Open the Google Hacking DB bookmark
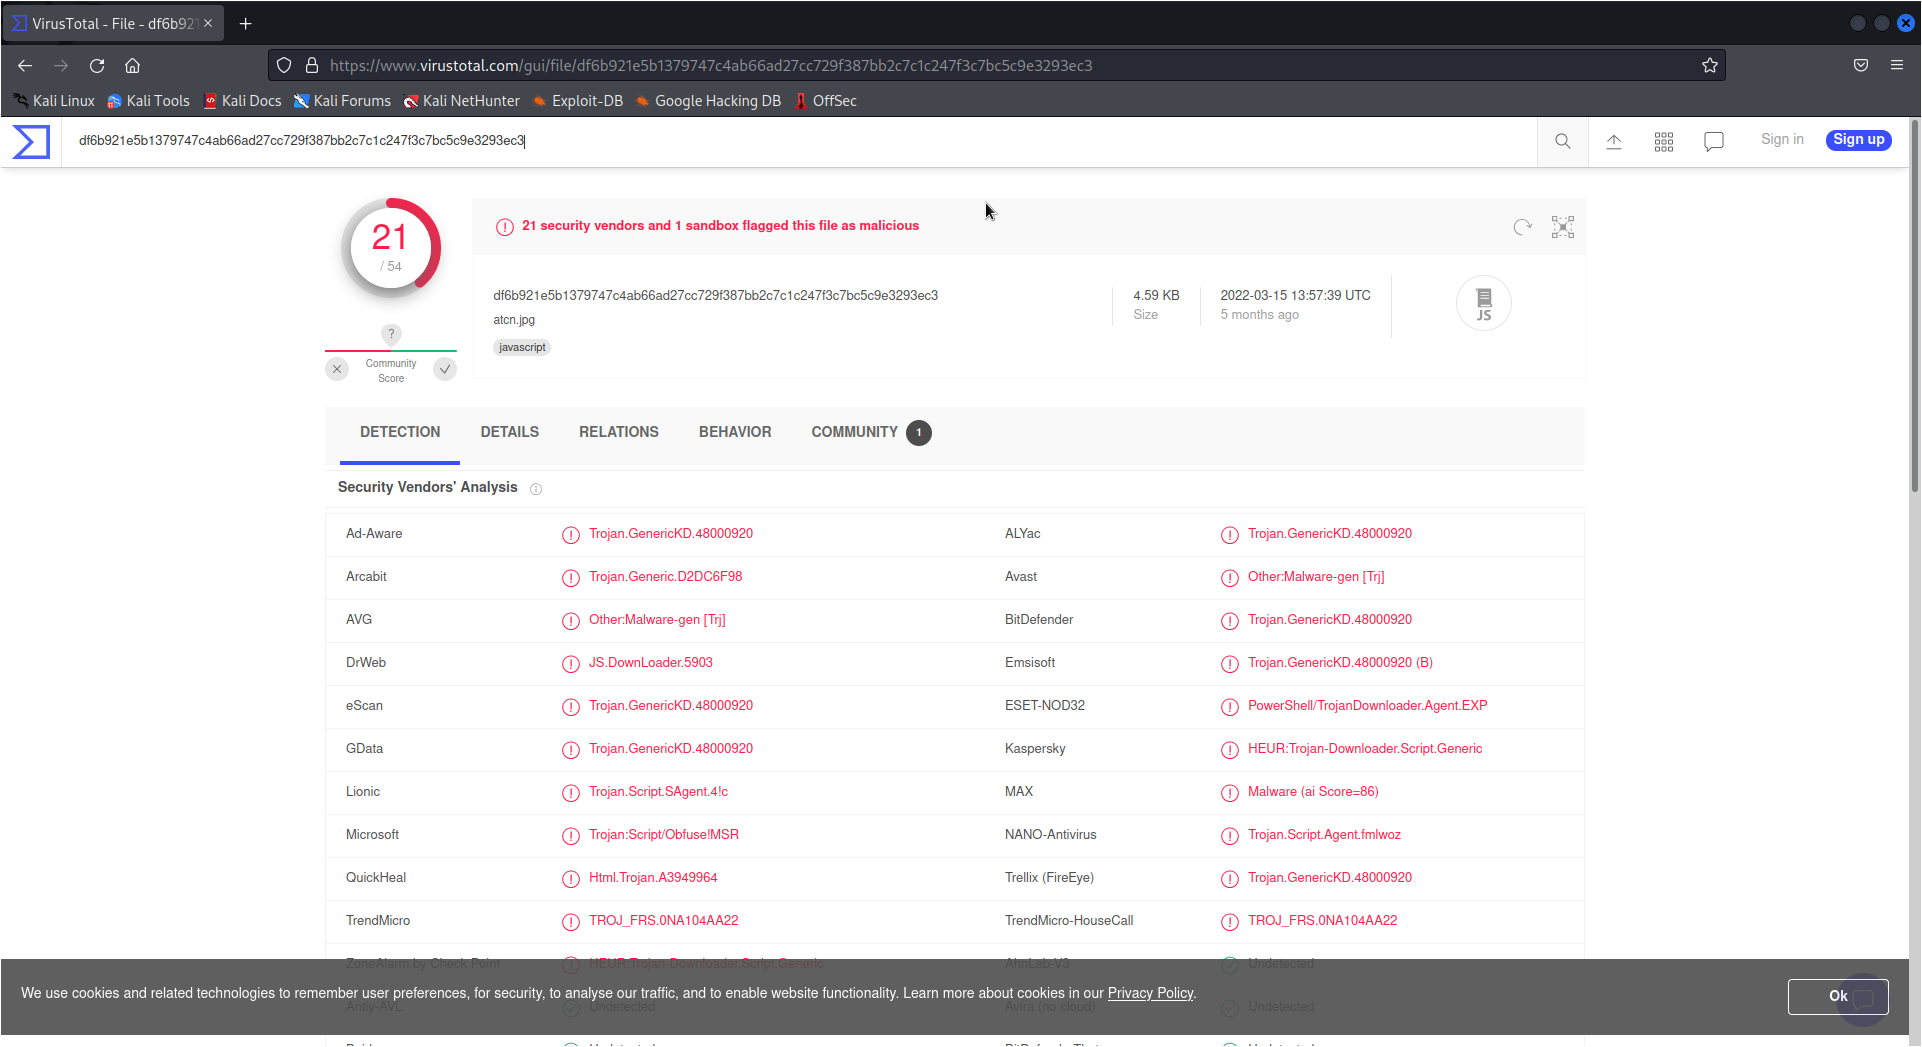 (x=708, y=101)
